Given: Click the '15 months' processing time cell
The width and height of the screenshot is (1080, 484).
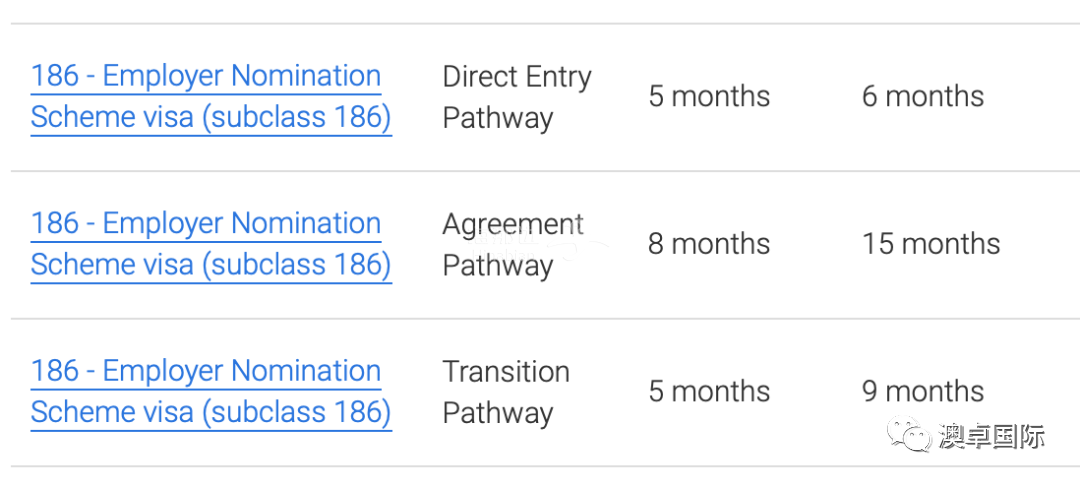Looking at the screenshot, I should (x=931, y=244).
